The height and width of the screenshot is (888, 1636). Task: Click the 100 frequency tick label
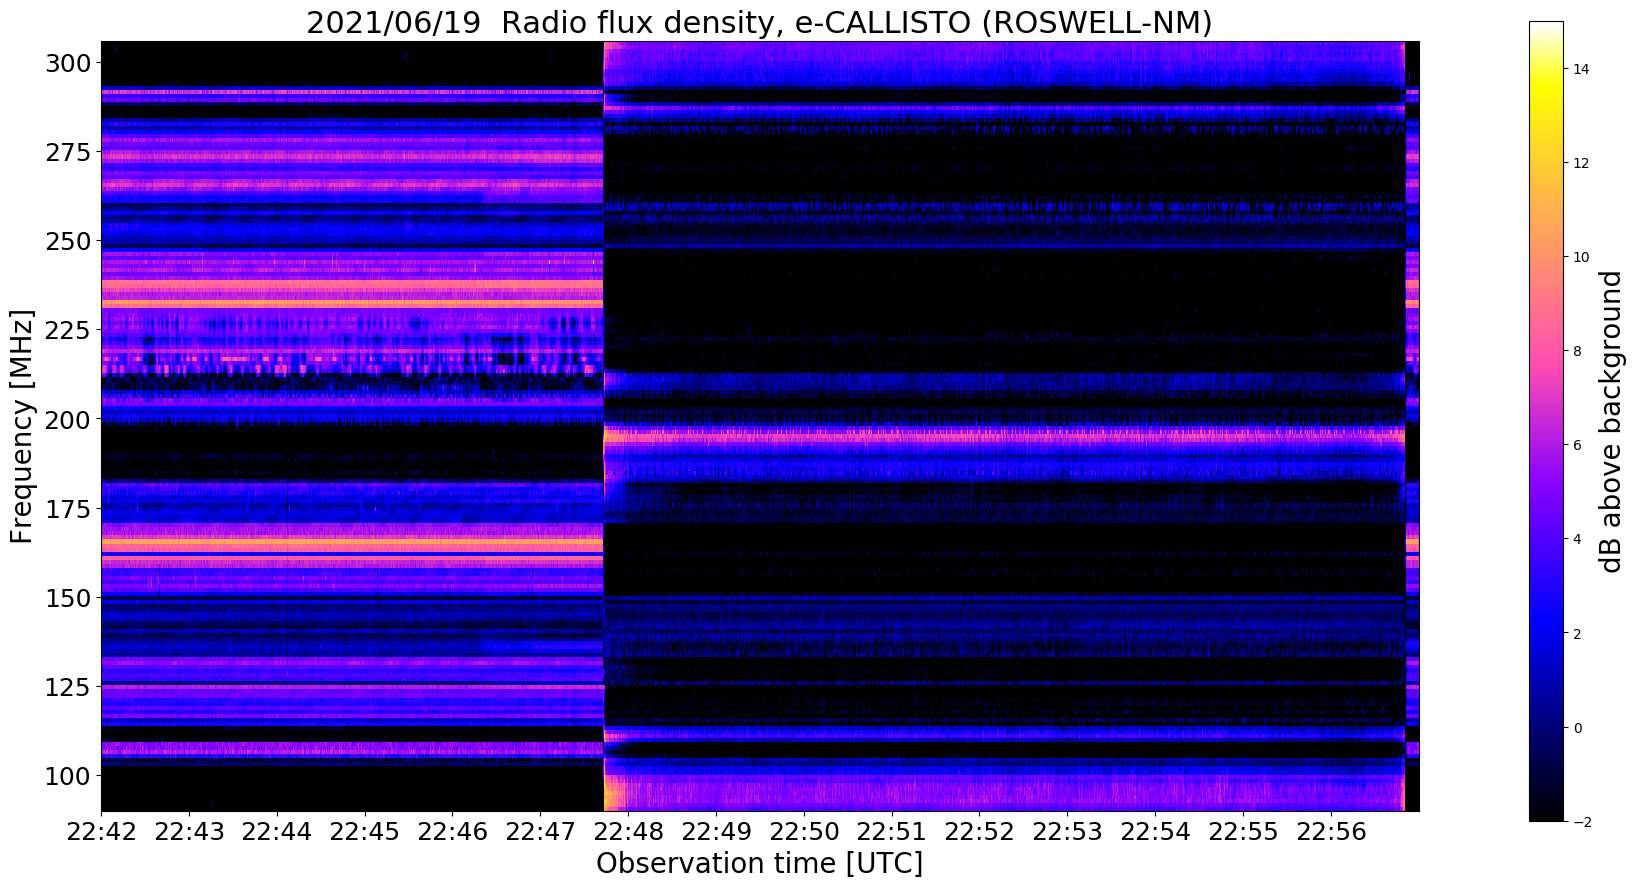click(68, 775)
